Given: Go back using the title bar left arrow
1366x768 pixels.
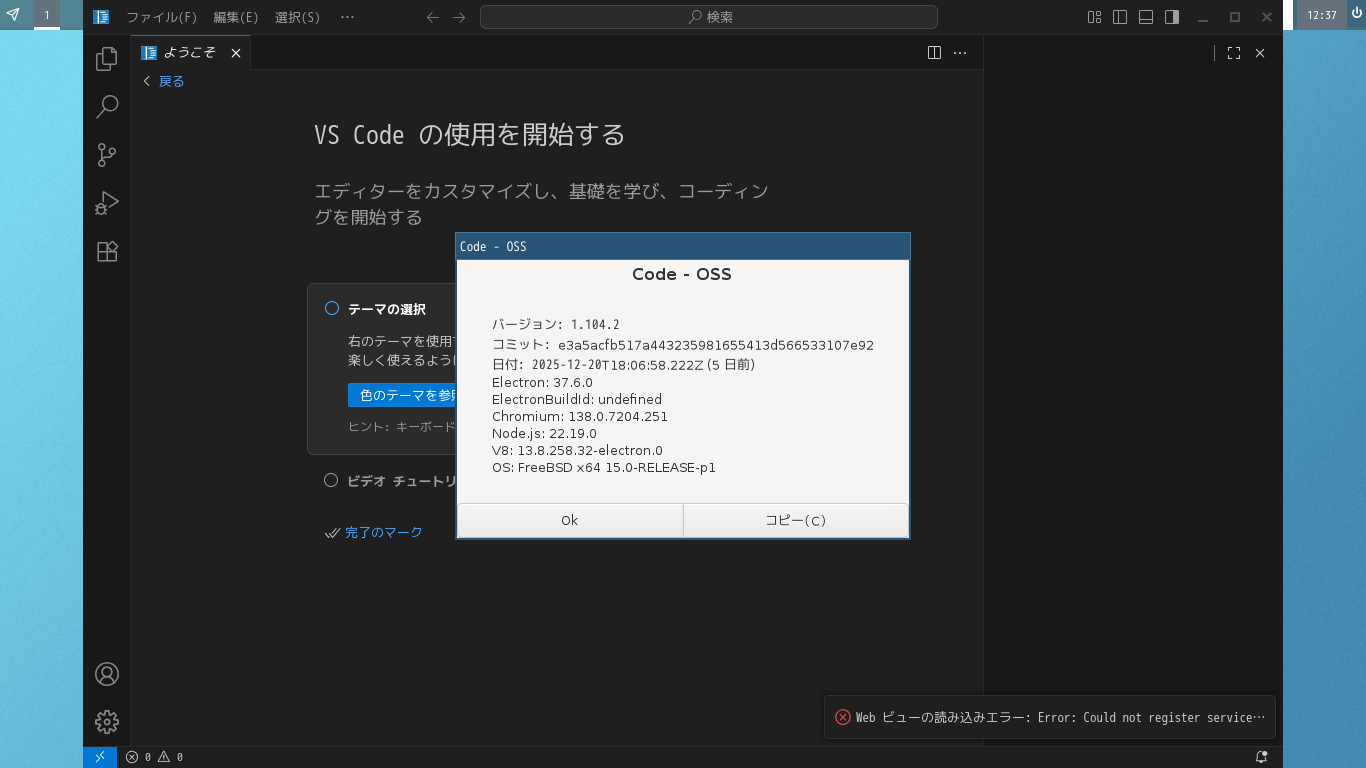Looking at the screenshot, I should click(x=432, y=17).
